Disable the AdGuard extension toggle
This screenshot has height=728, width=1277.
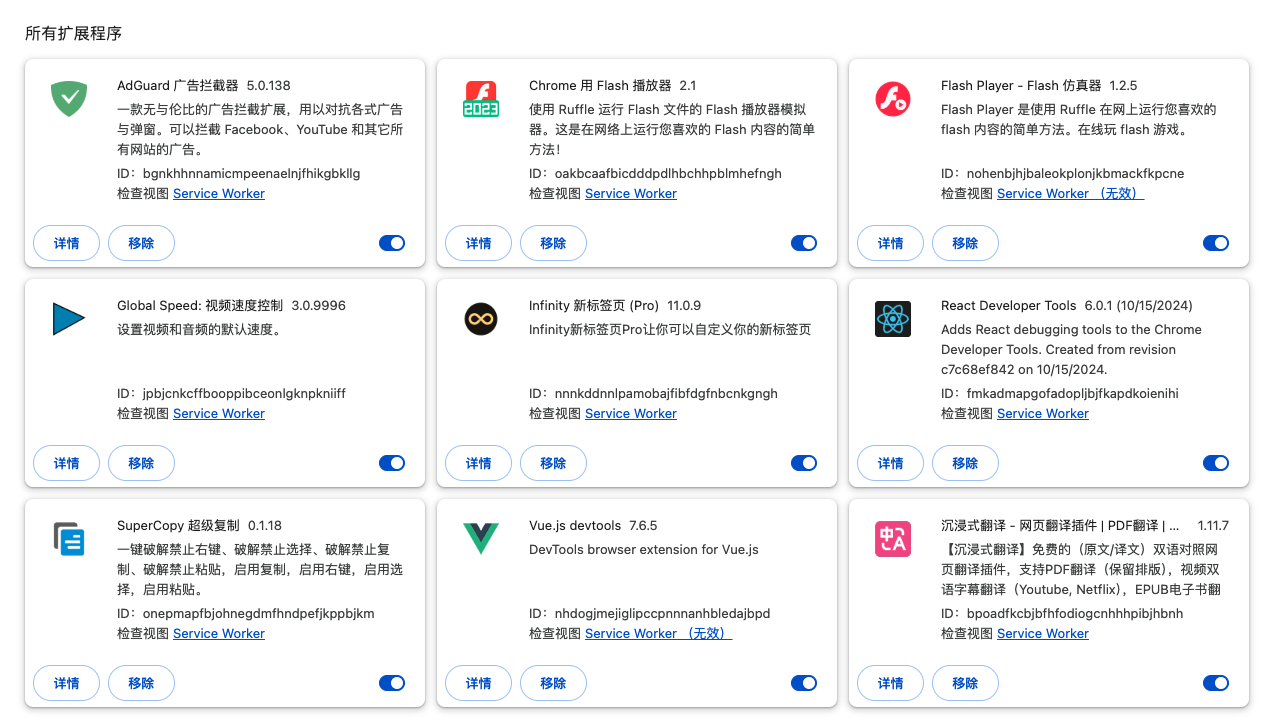[x=392, y=243]
